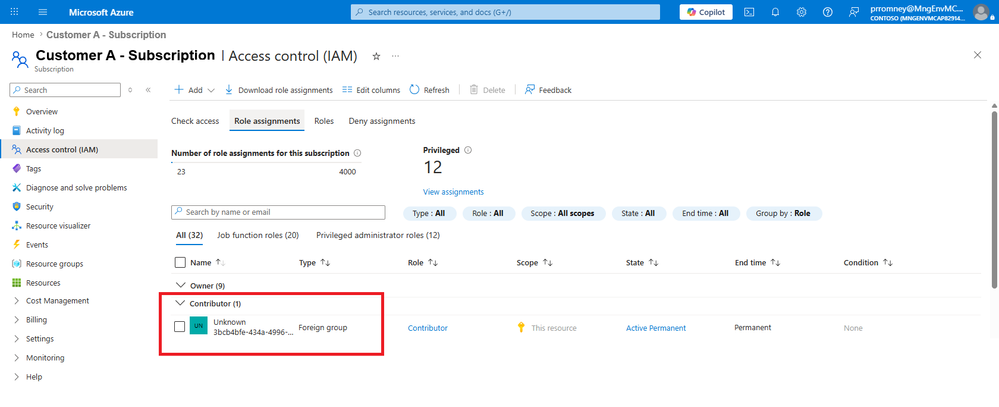
Task: Open the notifications bell
Action: [x=775, y=12]
